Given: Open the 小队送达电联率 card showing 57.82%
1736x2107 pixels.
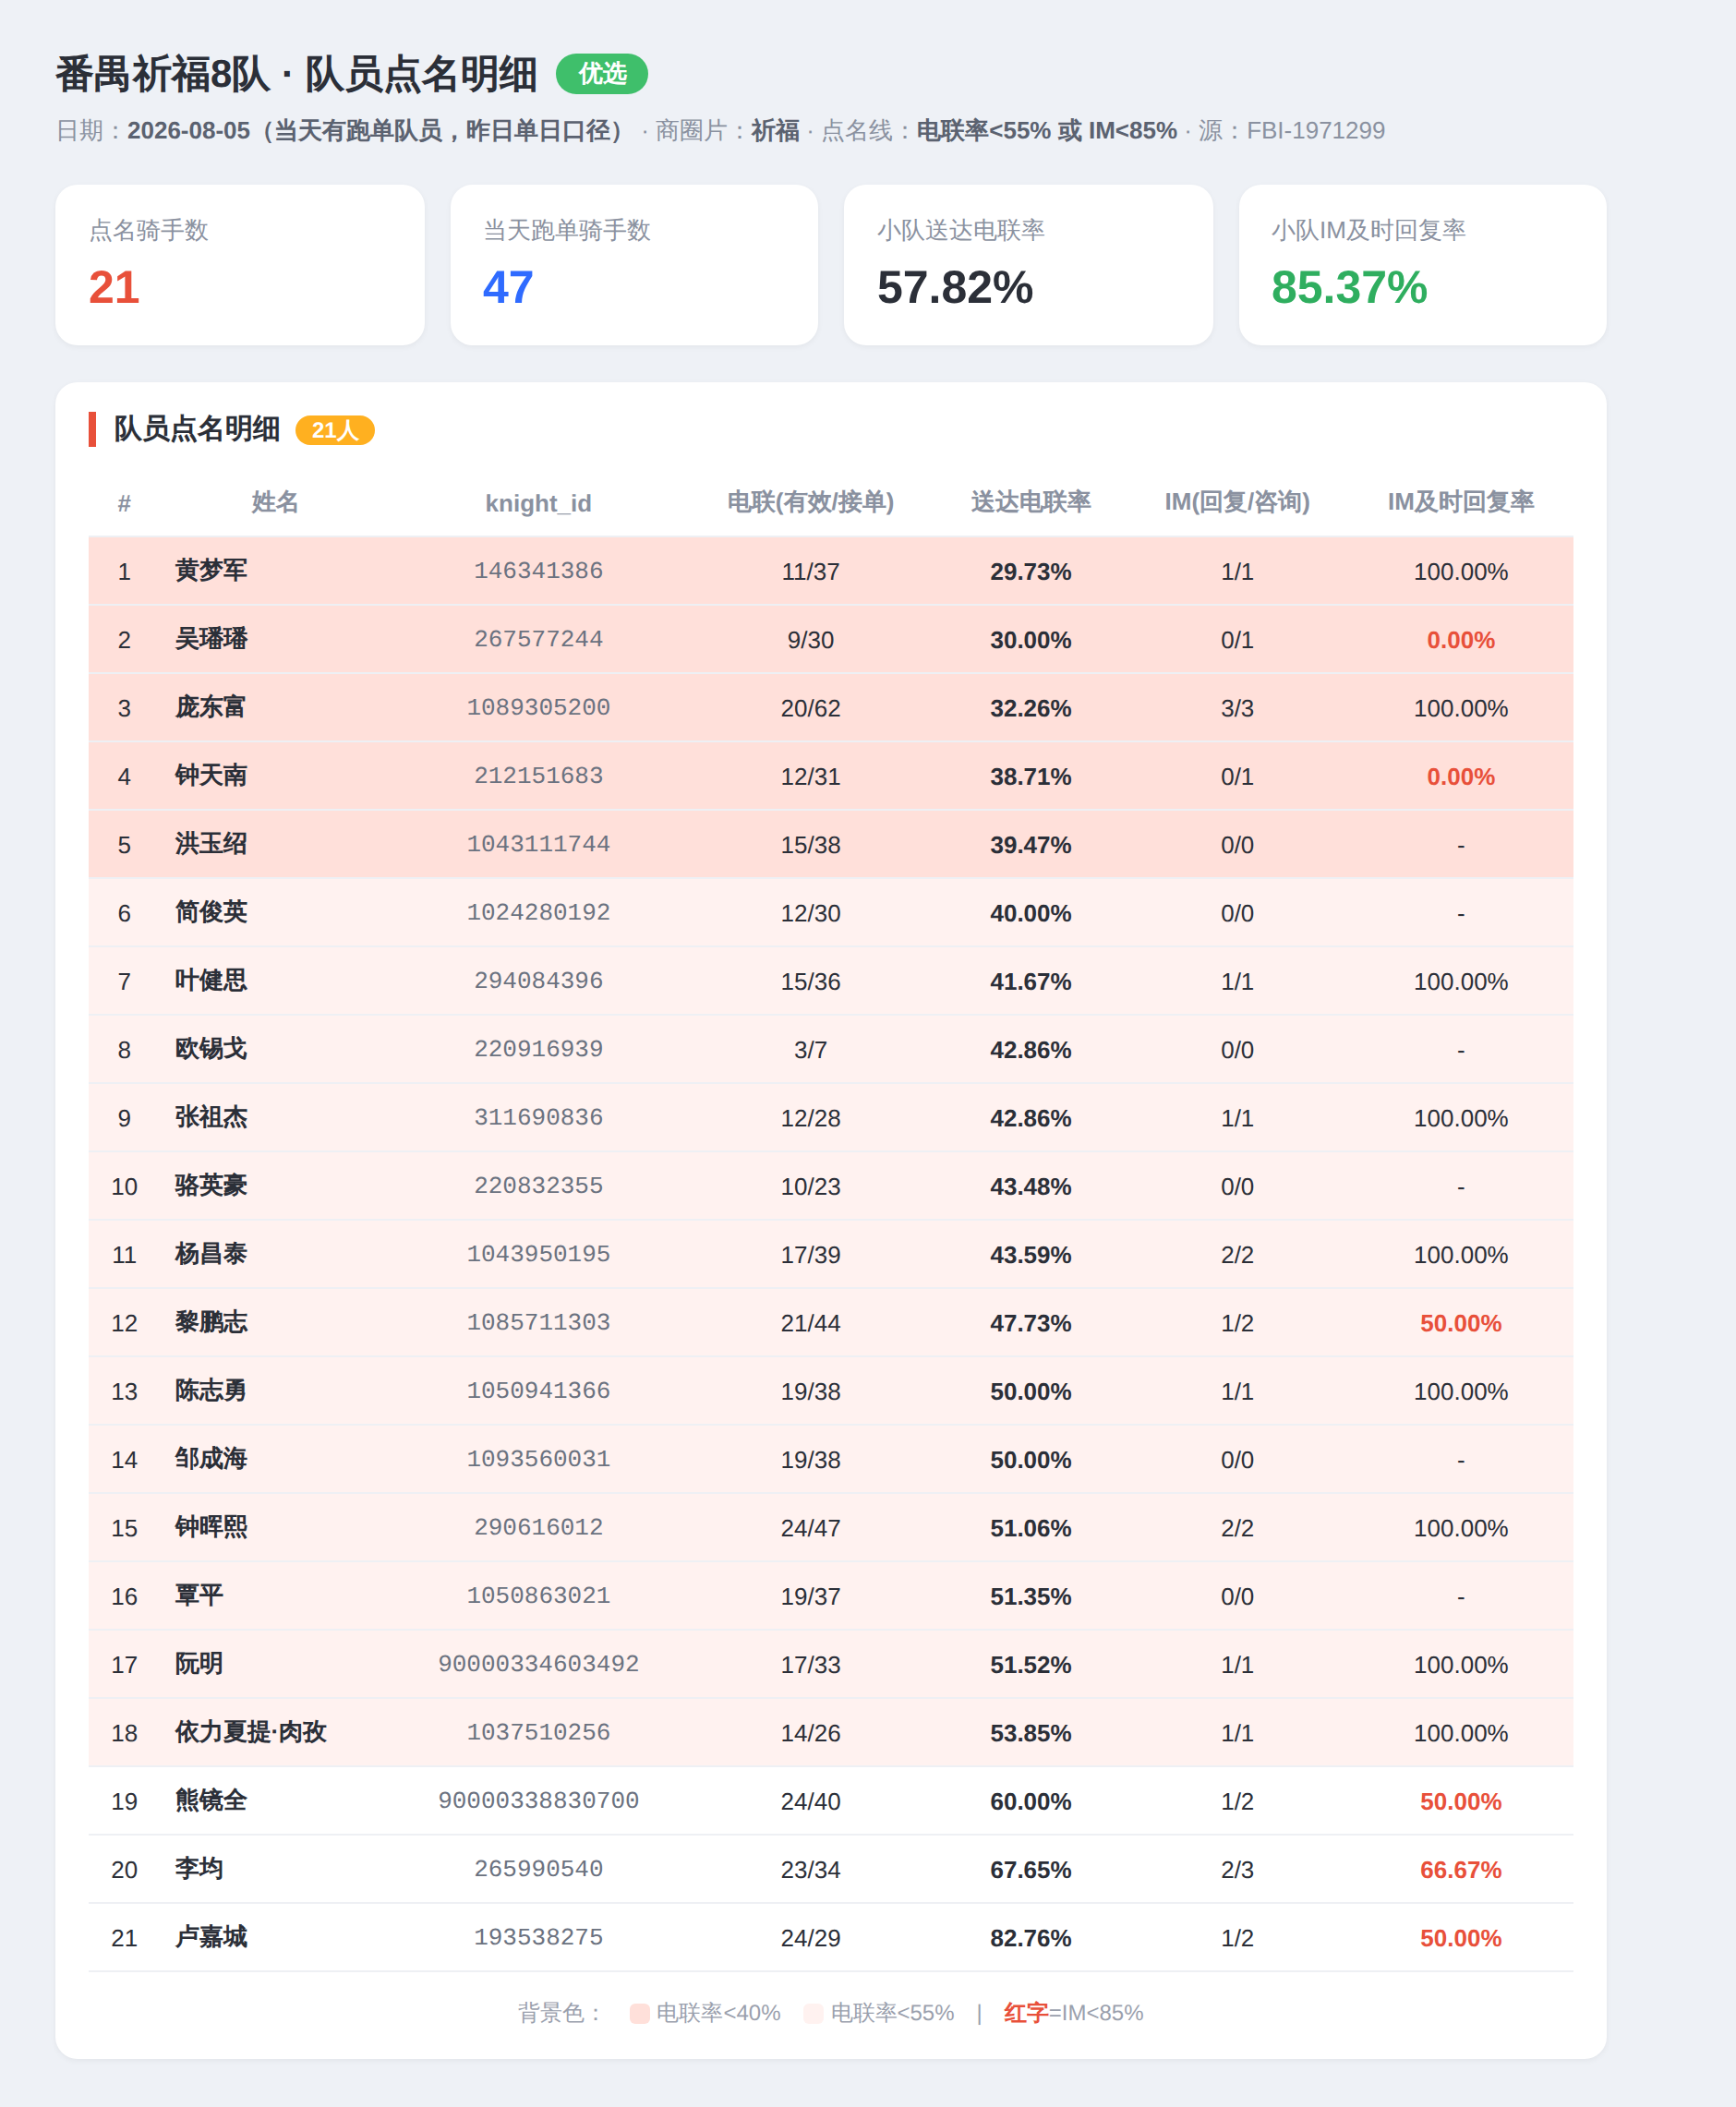Looking at the screenshot, I should [1028, 265].
